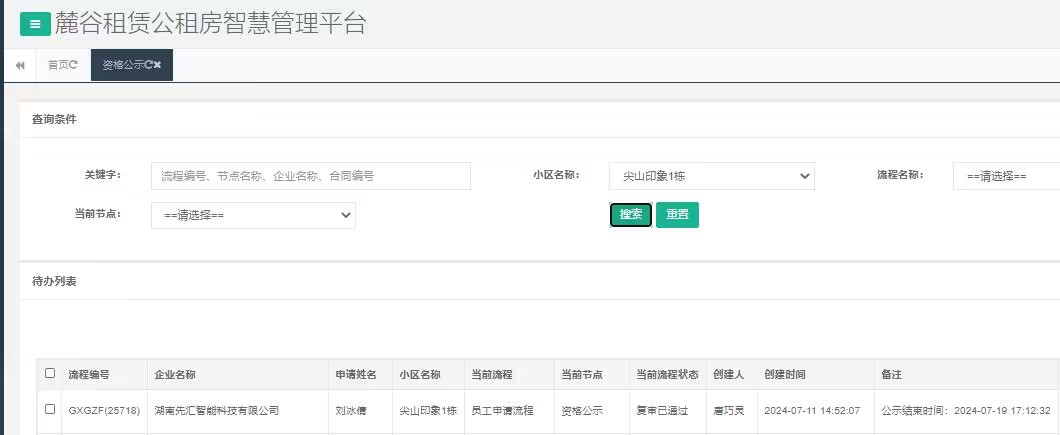Click the 搜索 search button
The width and height of the screenshot is (1060, 435).
coord(630,215)
